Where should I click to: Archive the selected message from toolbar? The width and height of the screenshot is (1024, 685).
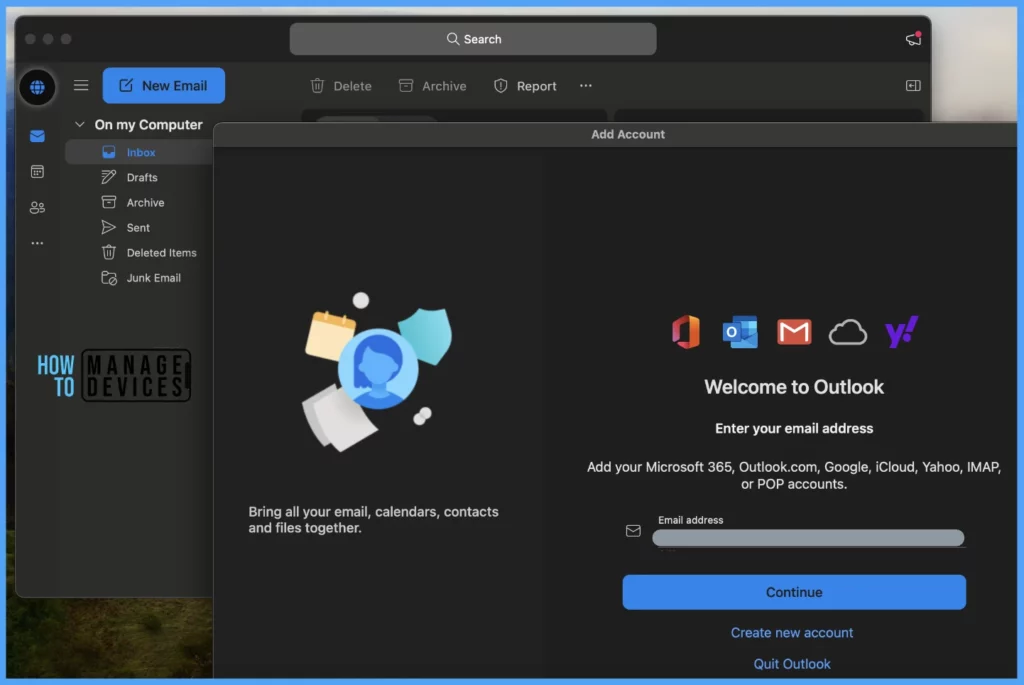(x=432, y=86)
